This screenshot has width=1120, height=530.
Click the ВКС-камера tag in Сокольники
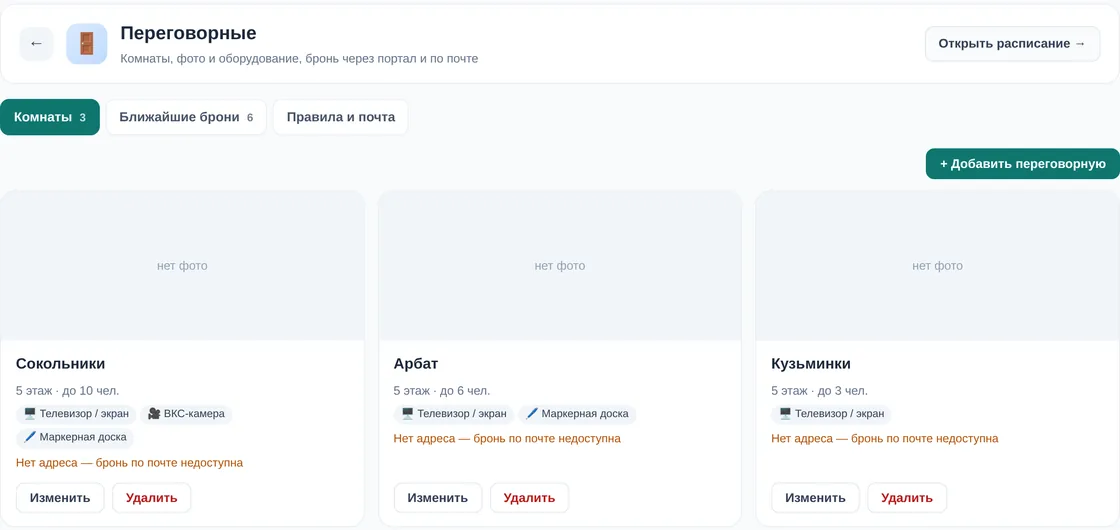click(x=186, y=414)
